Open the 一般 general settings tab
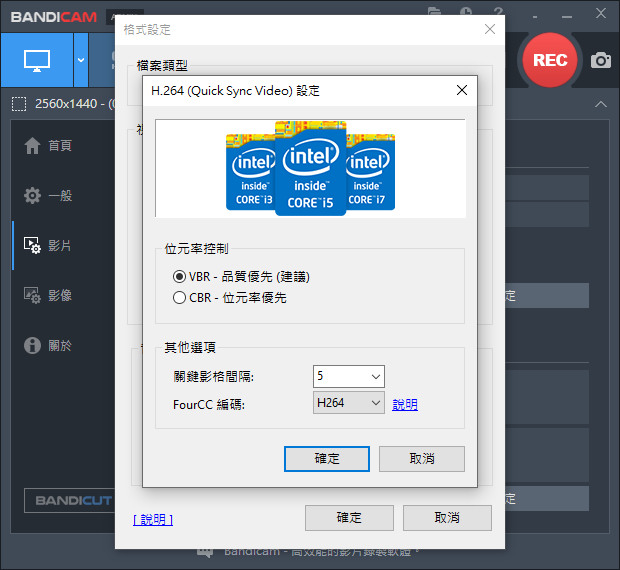 click(48, 196)
